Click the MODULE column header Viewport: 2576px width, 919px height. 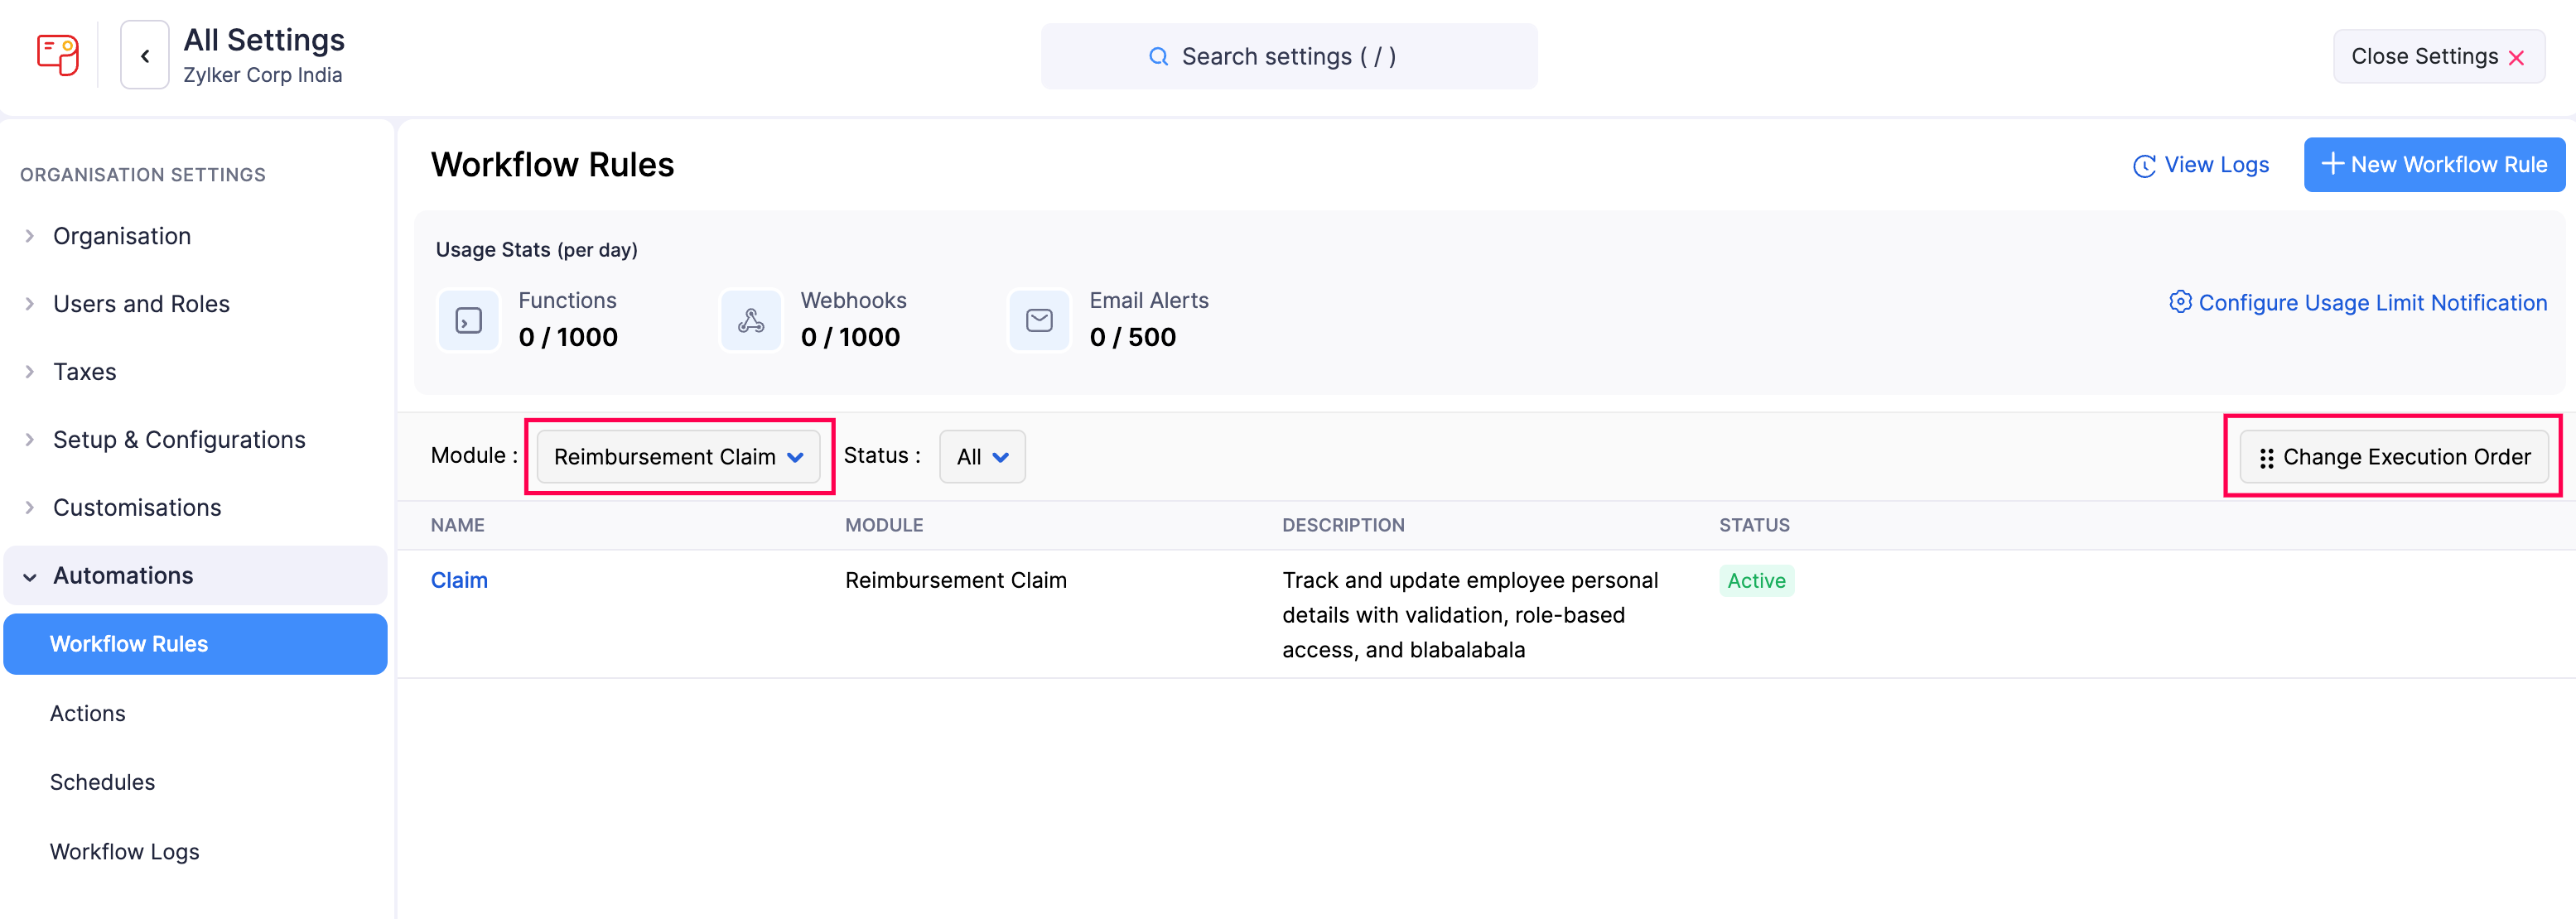click(x=884, y=525)
